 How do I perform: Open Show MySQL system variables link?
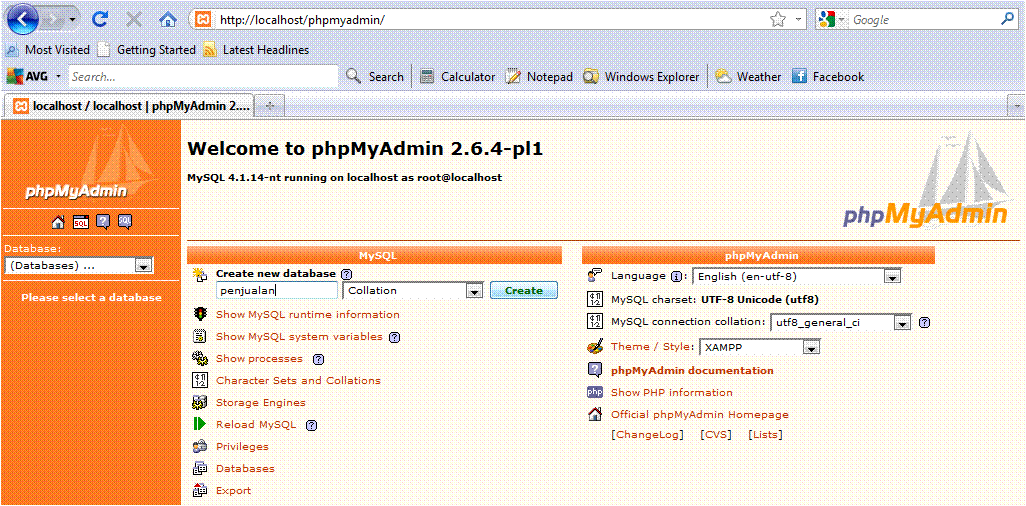pyautogui.click(x=299, y=337)
